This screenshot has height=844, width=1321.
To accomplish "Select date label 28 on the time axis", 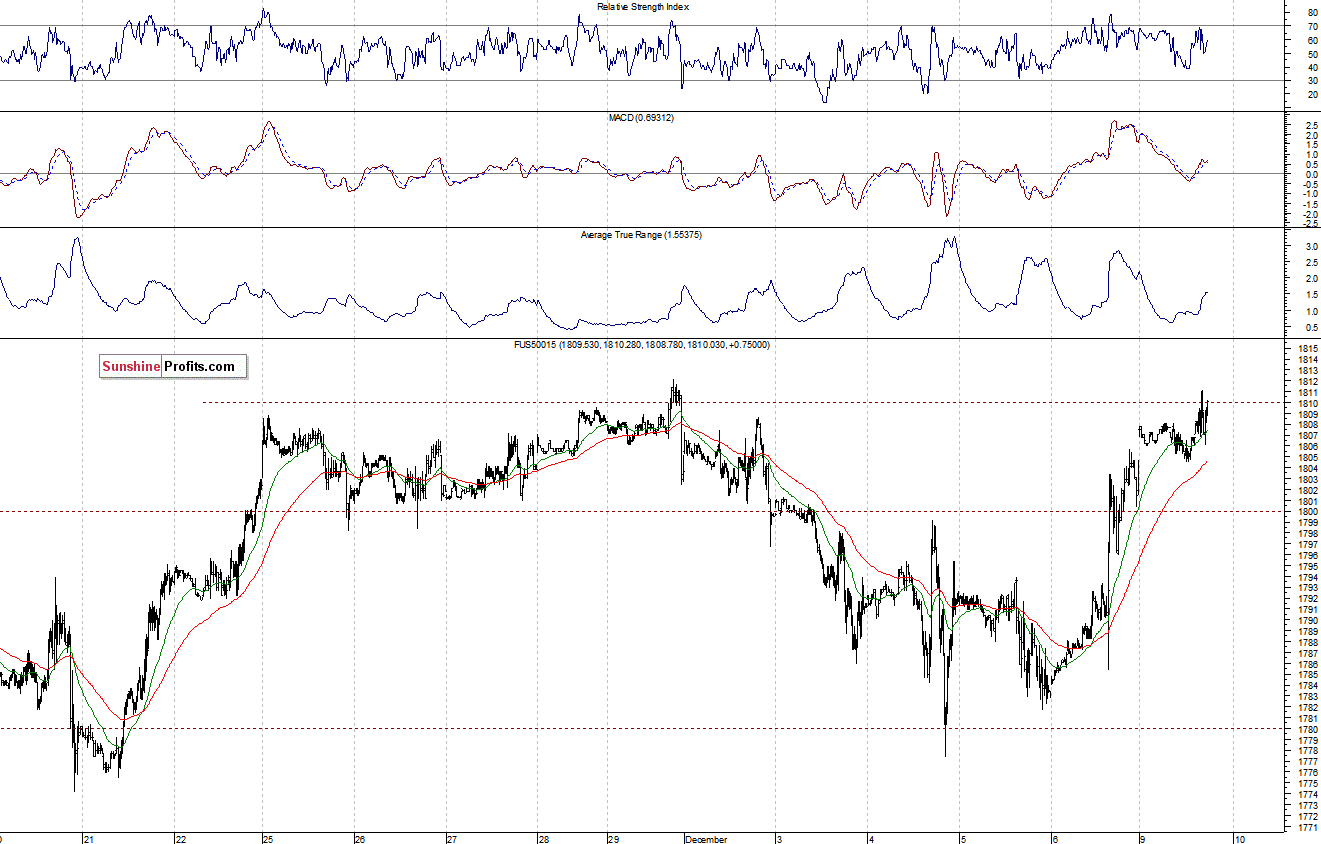I will [543, 839].
